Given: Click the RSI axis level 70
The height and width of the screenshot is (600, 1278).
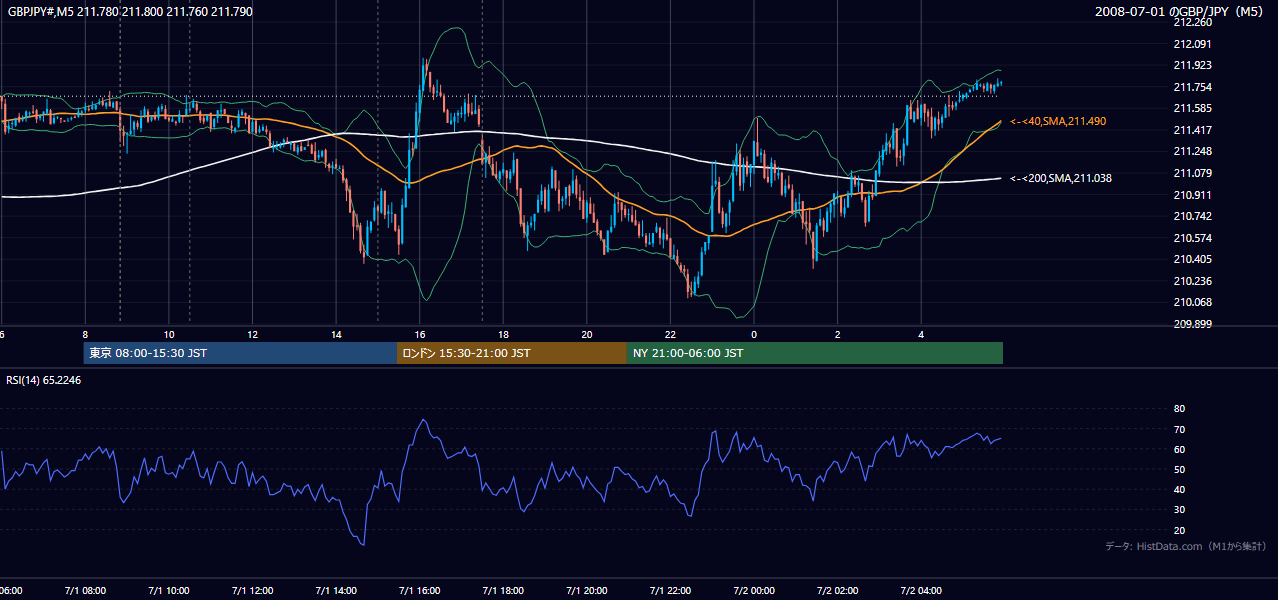Looking at the screenshot, I should (x=1179, y=429).
